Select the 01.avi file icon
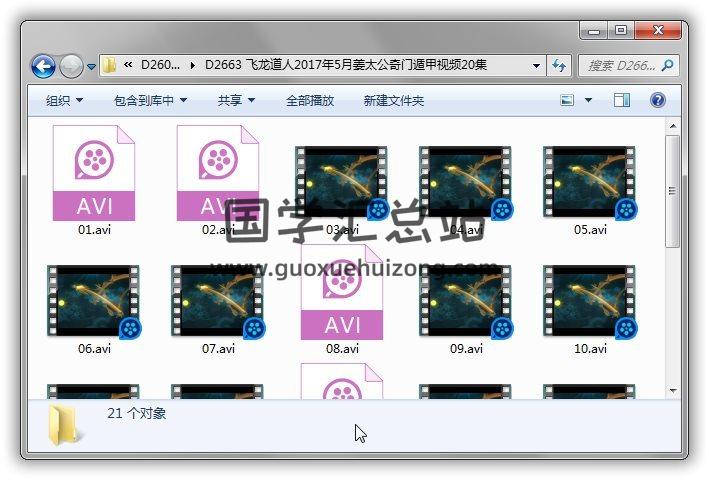 click(94, 173)
